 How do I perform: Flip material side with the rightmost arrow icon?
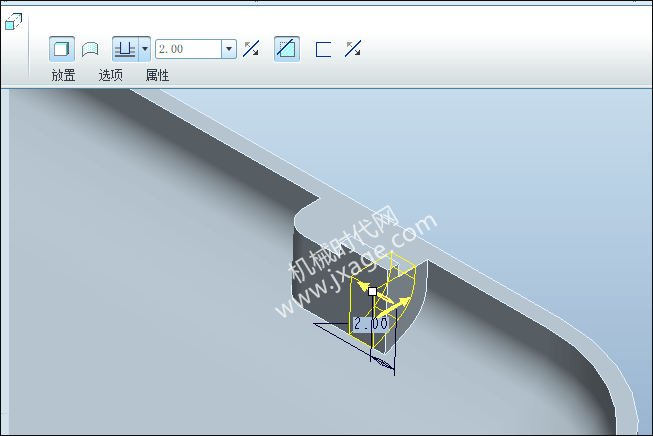353,49
